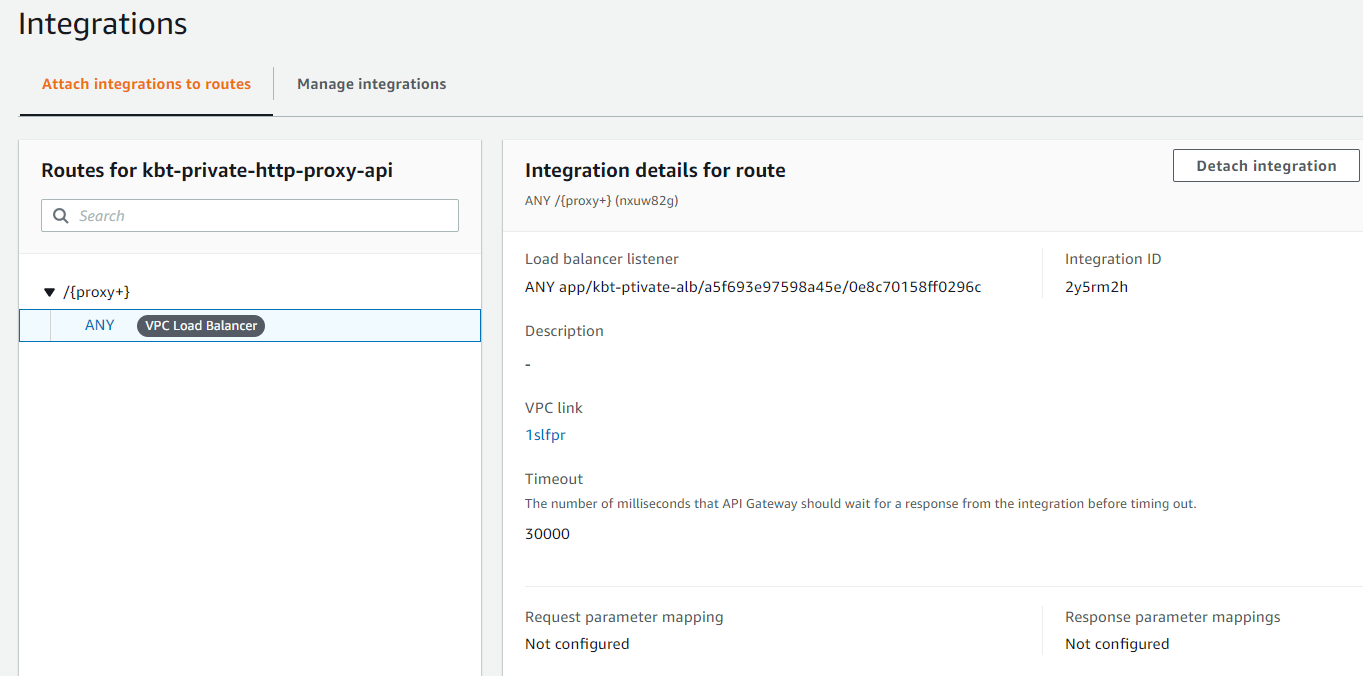
Task: Click the Integration details for route heading
Action: point(655,170)
